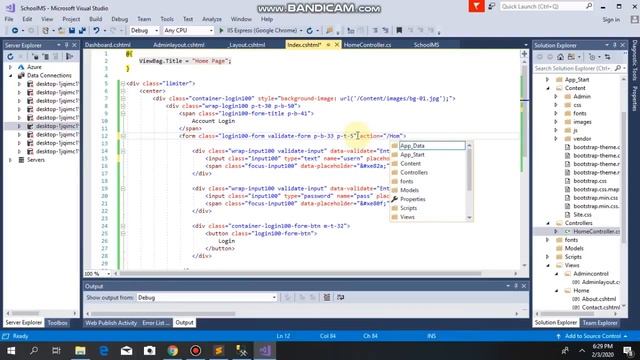Click Home icon in Solution Explorer toolbar
Viewport: 640px width, 360px height.
pyautogui.click(x=560, y=57)
